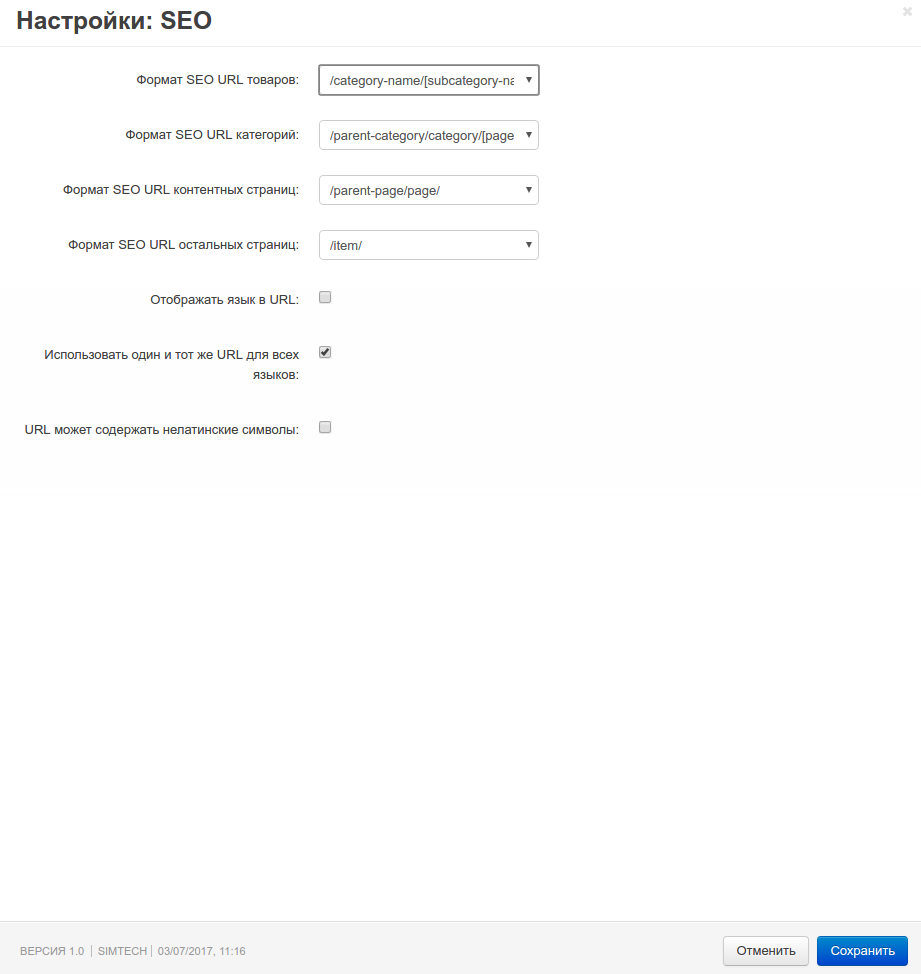This screenshot has height=974, width=921.
Task: Click the 'Сохранить' button
Action: point(863,951)
